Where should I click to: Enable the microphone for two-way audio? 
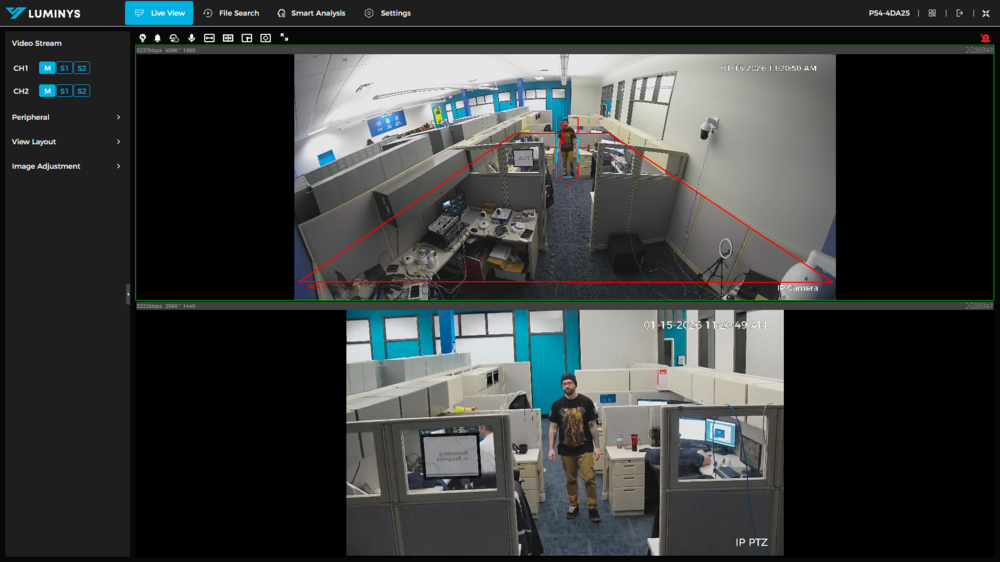pos(191,38)
